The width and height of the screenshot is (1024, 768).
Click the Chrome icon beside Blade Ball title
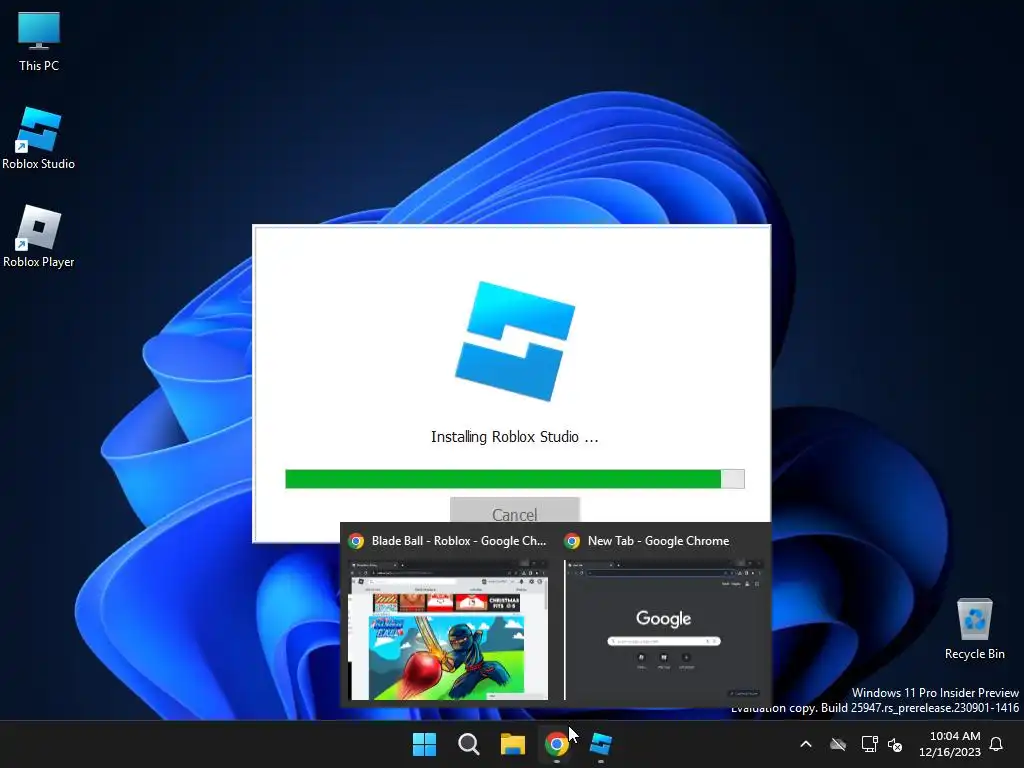(x=356, y=541)
